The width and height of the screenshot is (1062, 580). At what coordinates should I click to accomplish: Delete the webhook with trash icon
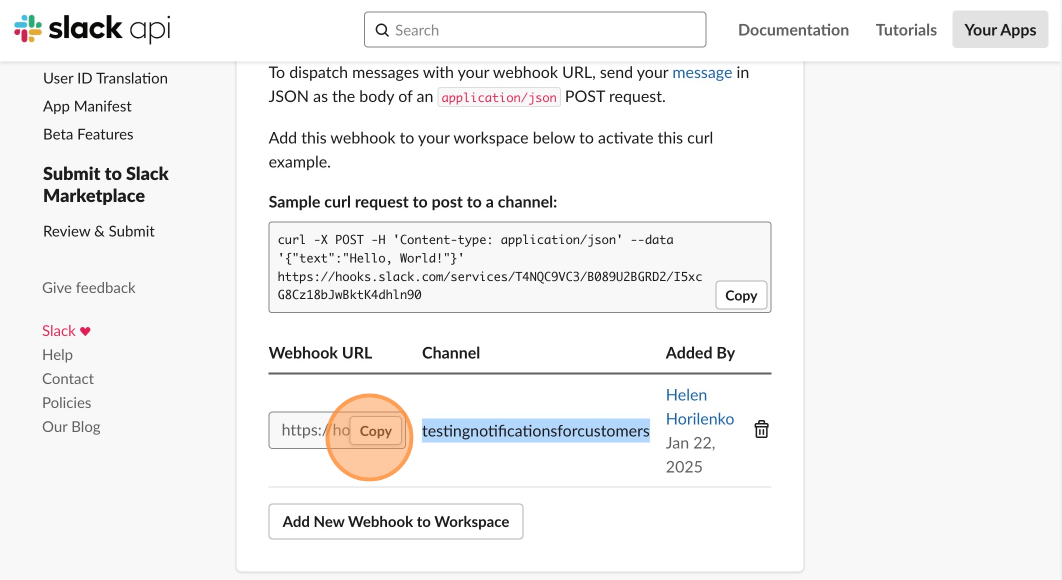[x=761, y=430]
